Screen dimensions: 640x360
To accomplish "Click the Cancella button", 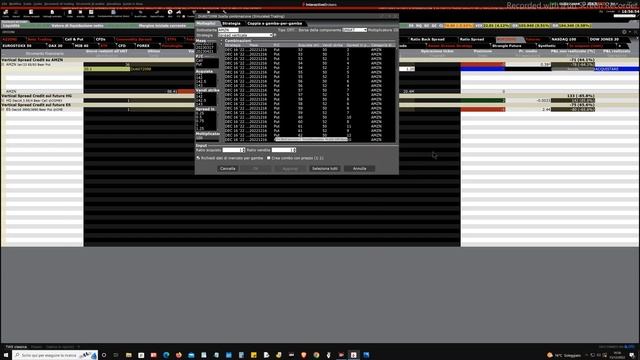I will click(228, 169).
